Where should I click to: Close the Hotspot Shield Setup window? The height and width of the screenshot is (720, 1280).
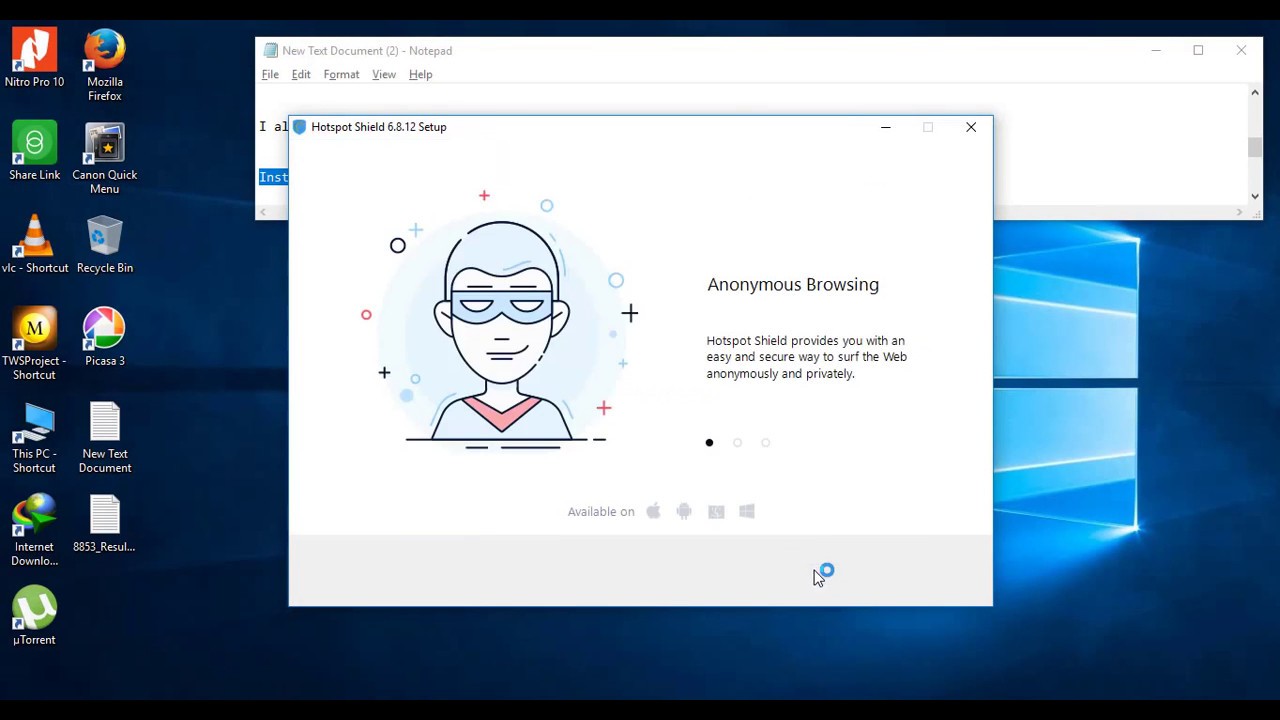(971, 127)
